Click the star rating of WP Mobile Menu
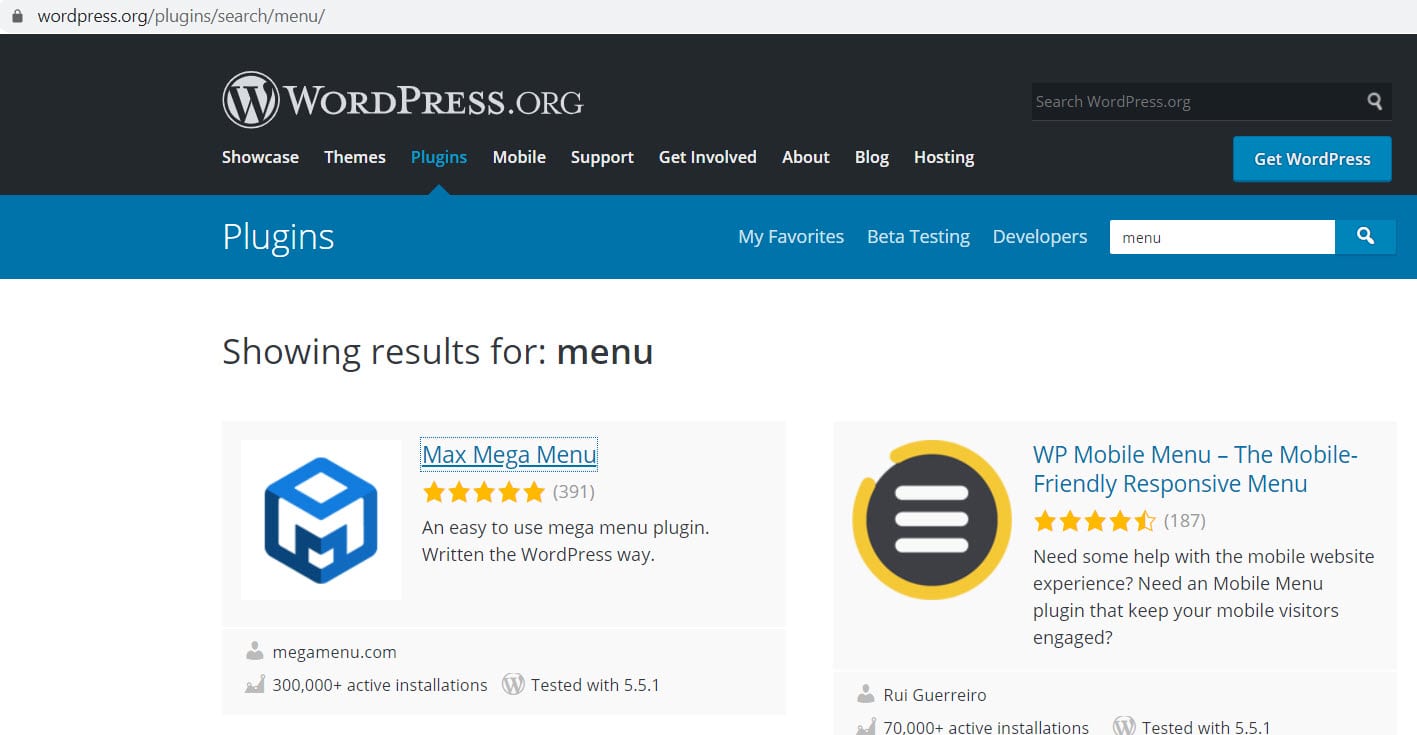Screen dimensions: 1417x735 pos(1094,521)
